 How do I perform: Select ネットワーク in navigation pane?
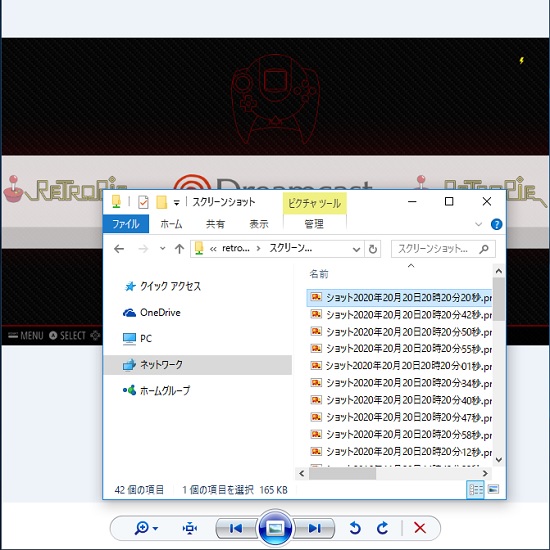198,365
